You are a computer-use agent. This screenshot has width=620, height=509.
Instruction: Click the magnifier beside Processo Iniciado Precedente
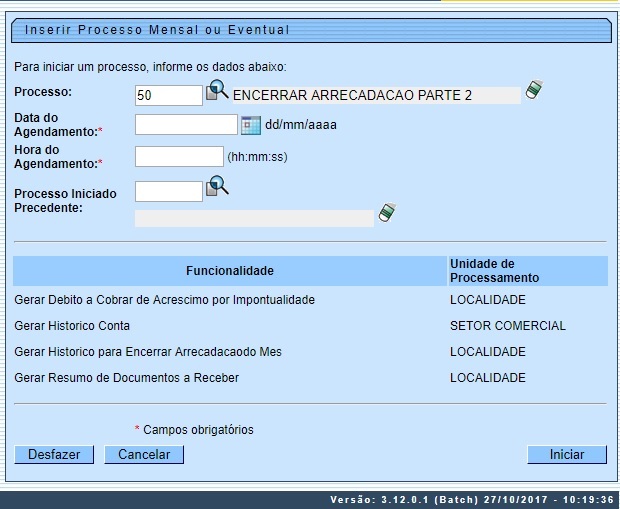[x=217, y=186]
